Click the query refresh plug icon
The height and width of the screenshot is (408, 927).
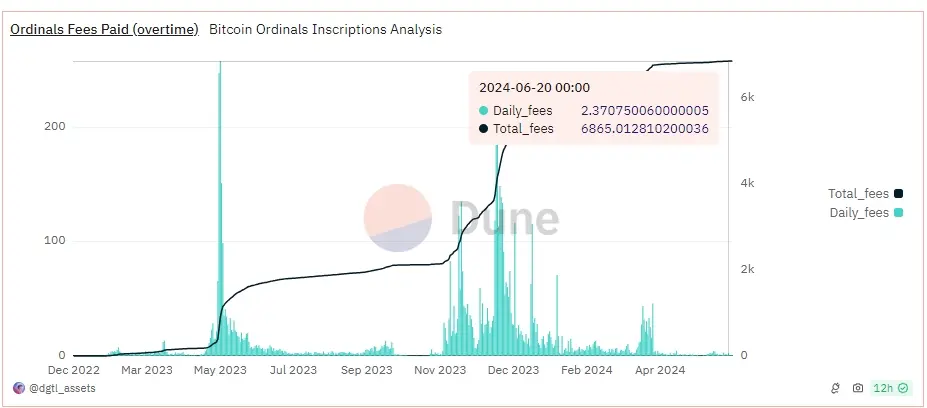[x=835, y=388]
